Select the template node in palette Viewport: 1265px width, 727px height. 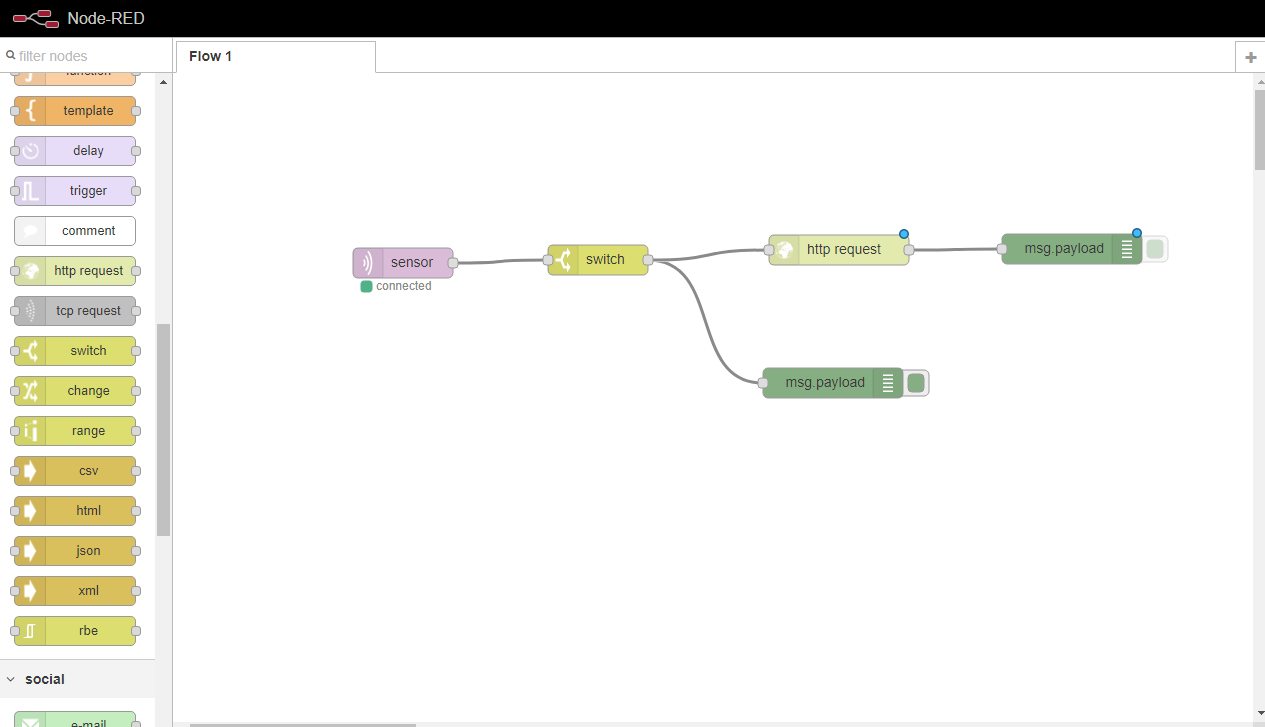(75, 111)
